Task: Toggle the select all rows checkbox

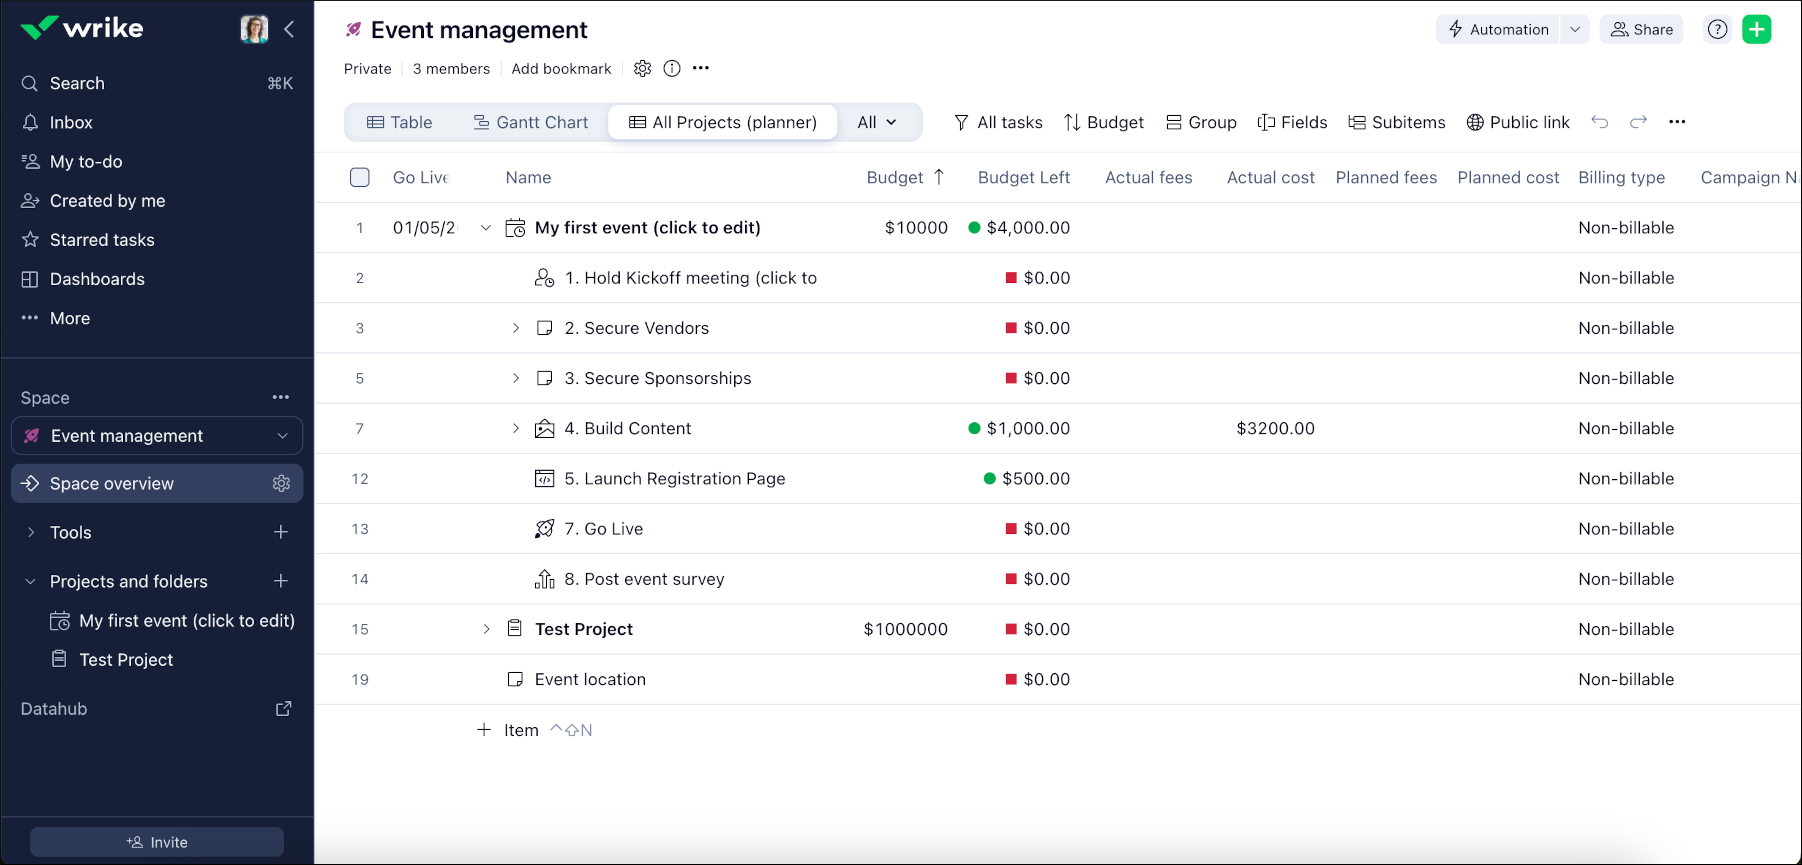Action: pyautogui.click(x=360, y=177)
